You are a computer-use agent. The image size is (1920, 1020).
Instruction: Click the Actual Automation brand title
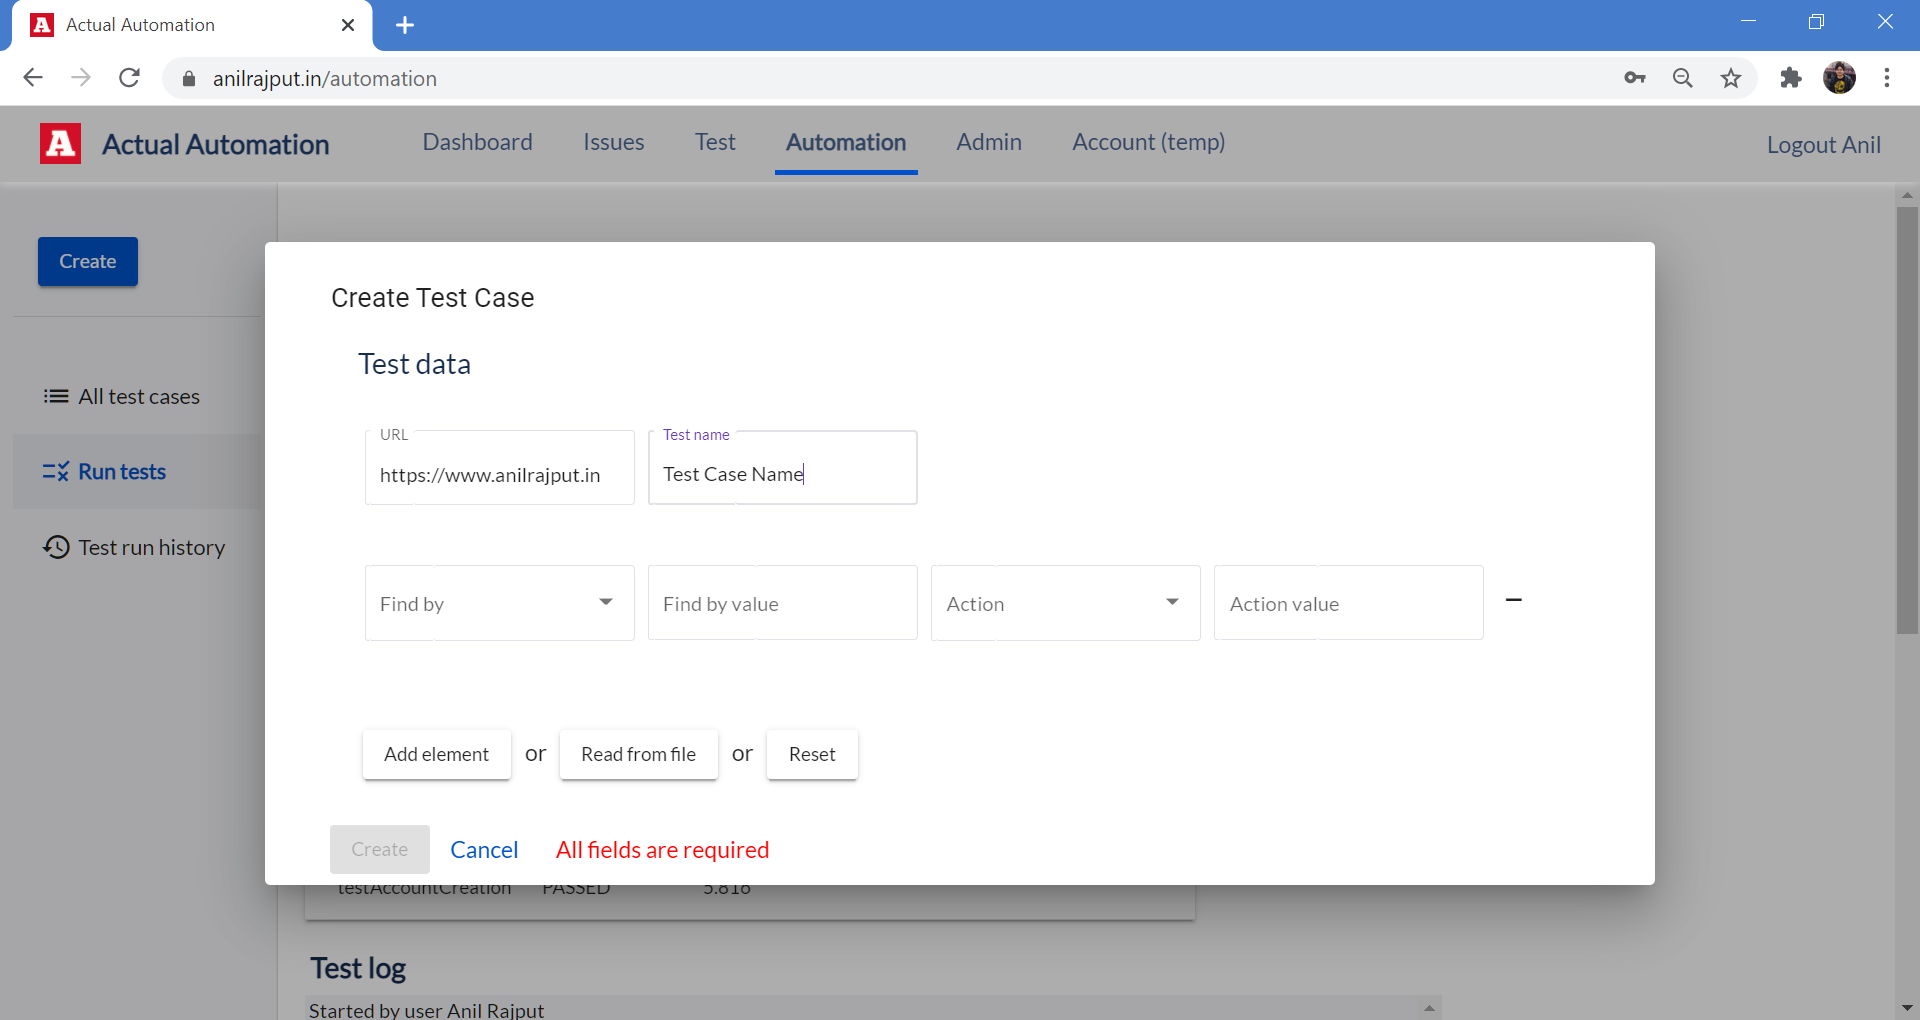[x=216, y=145]
